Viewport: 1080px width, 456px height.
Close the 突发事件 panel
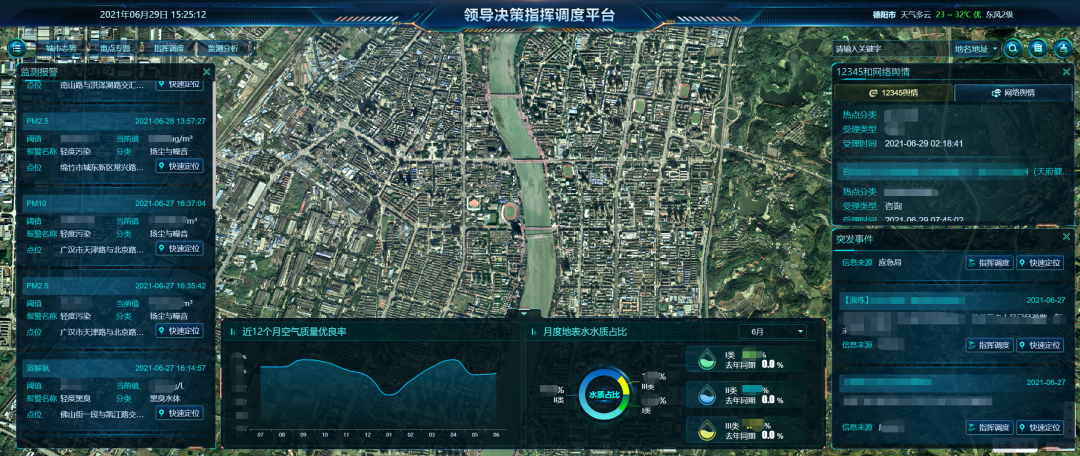click(1066, 237)
